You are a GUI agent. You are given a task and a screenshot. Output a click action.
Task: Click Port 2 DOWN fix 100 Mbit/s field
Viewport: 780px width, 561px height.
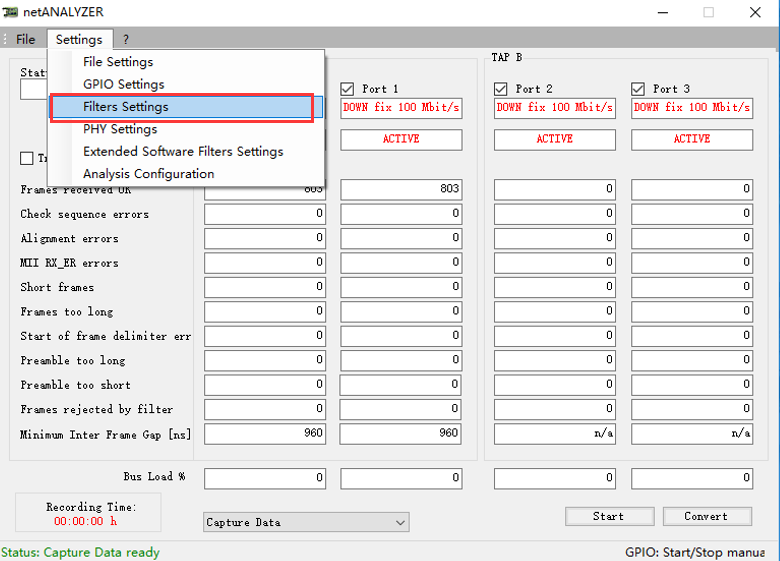[x=555, y=108]
